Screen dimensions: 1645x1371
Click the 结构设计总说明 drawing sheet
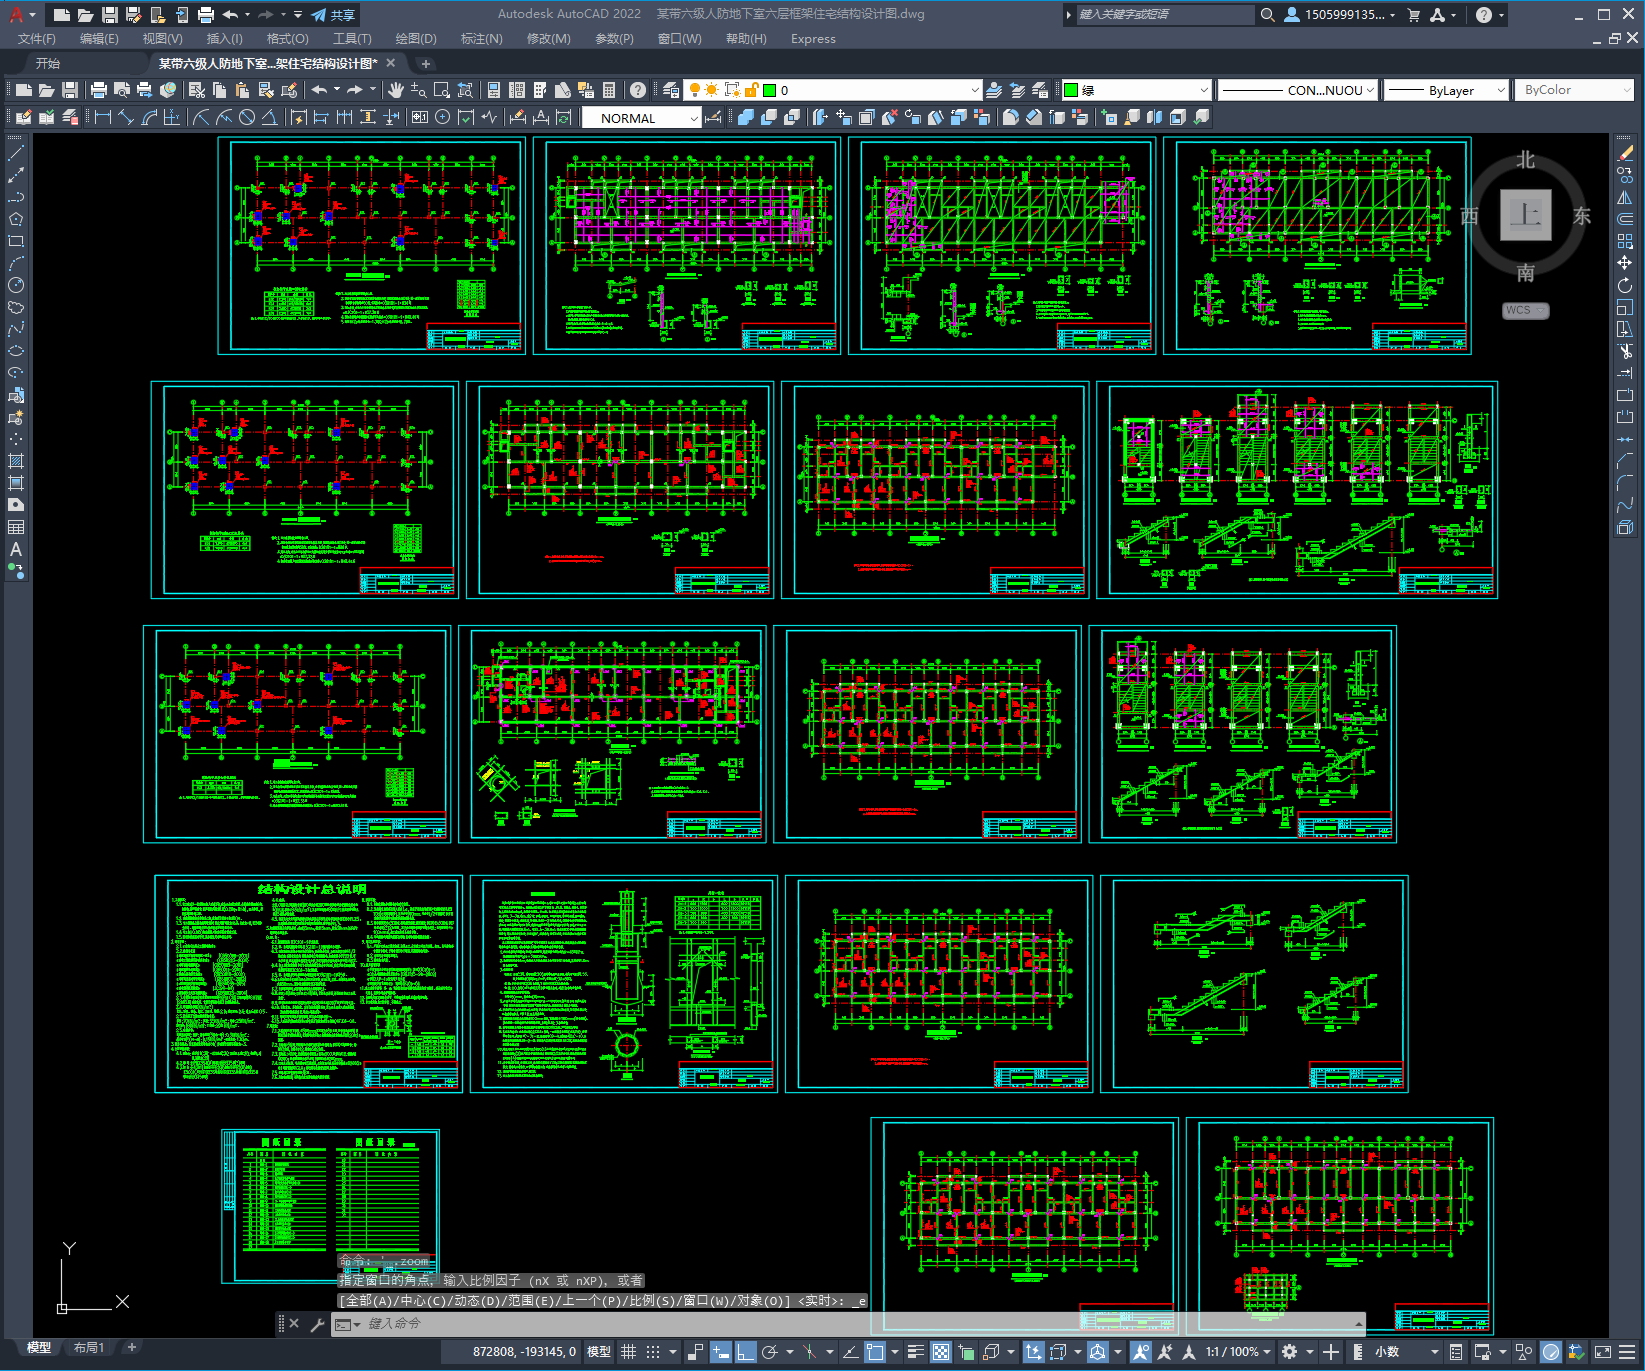click(309, 985)
